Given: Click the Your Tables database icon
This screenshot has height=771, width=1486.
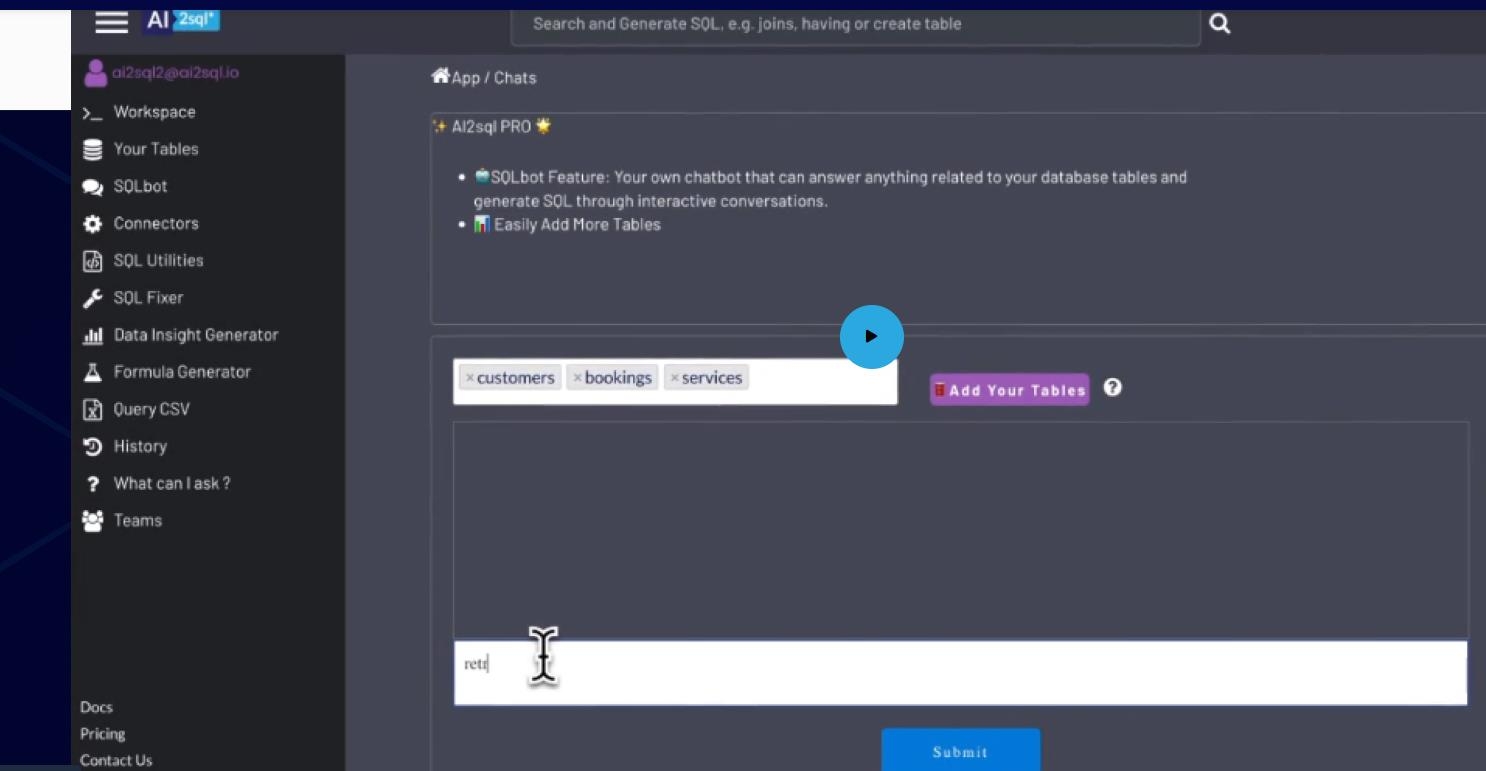Looking at the screenshot, I should (x=93, y=149).
